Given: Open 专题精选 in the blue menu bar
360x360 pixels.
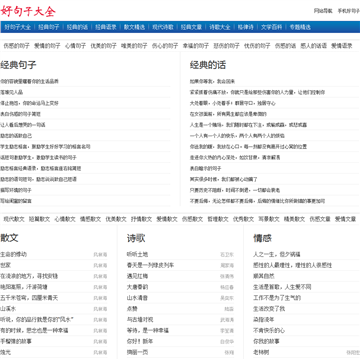Looking at the screenshot, I should click(300, 27).
